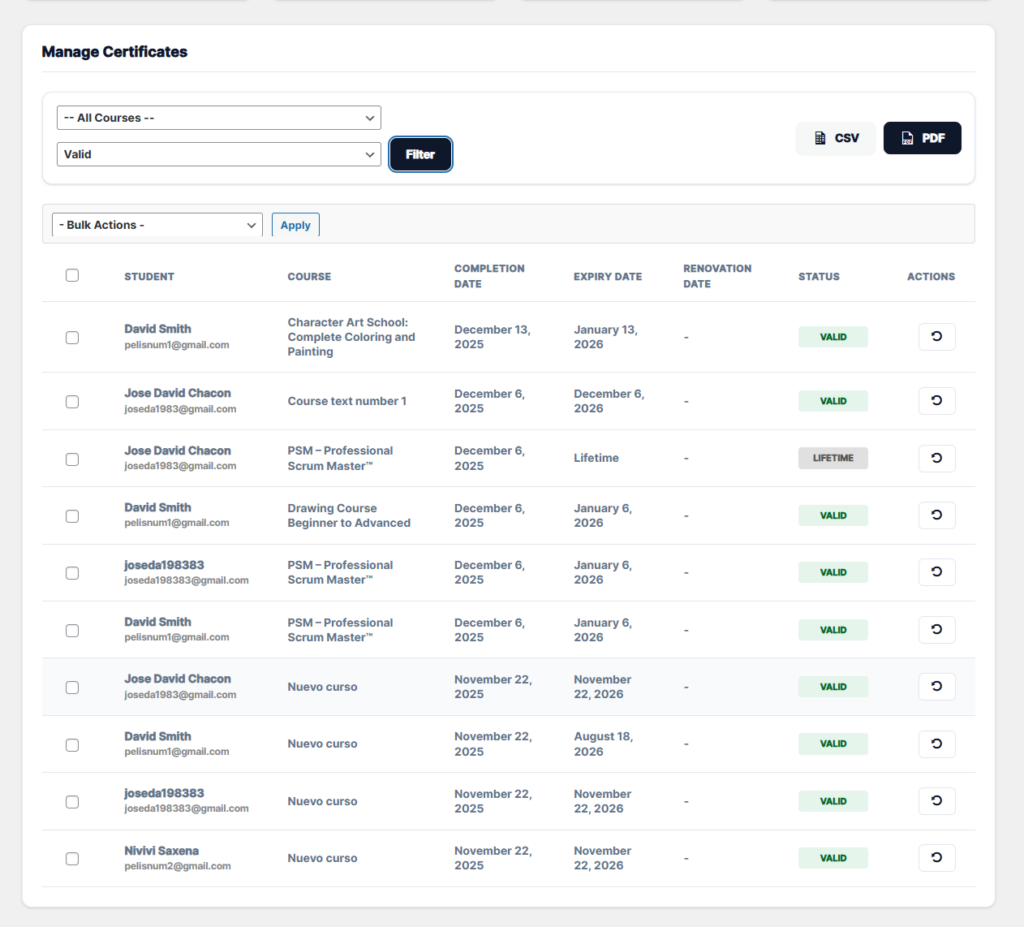Check the box for joseda198383's Nuevo curso row
The height and width of the screenshot is (927, 1024).
coord(72,802)
